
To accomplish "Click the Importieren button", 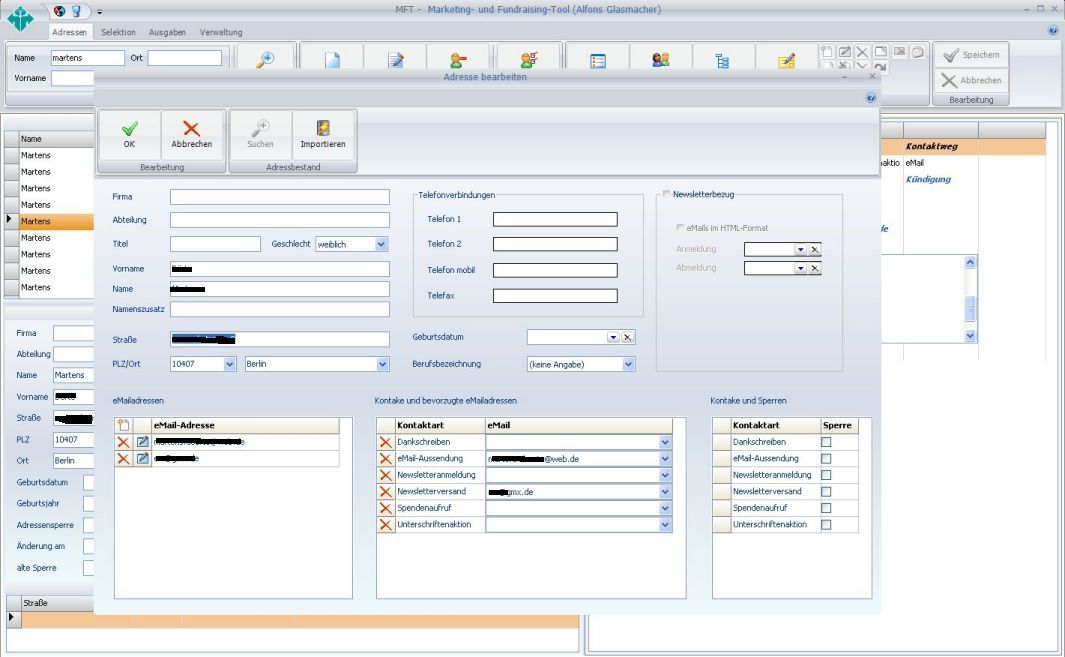I will point(323,135).
